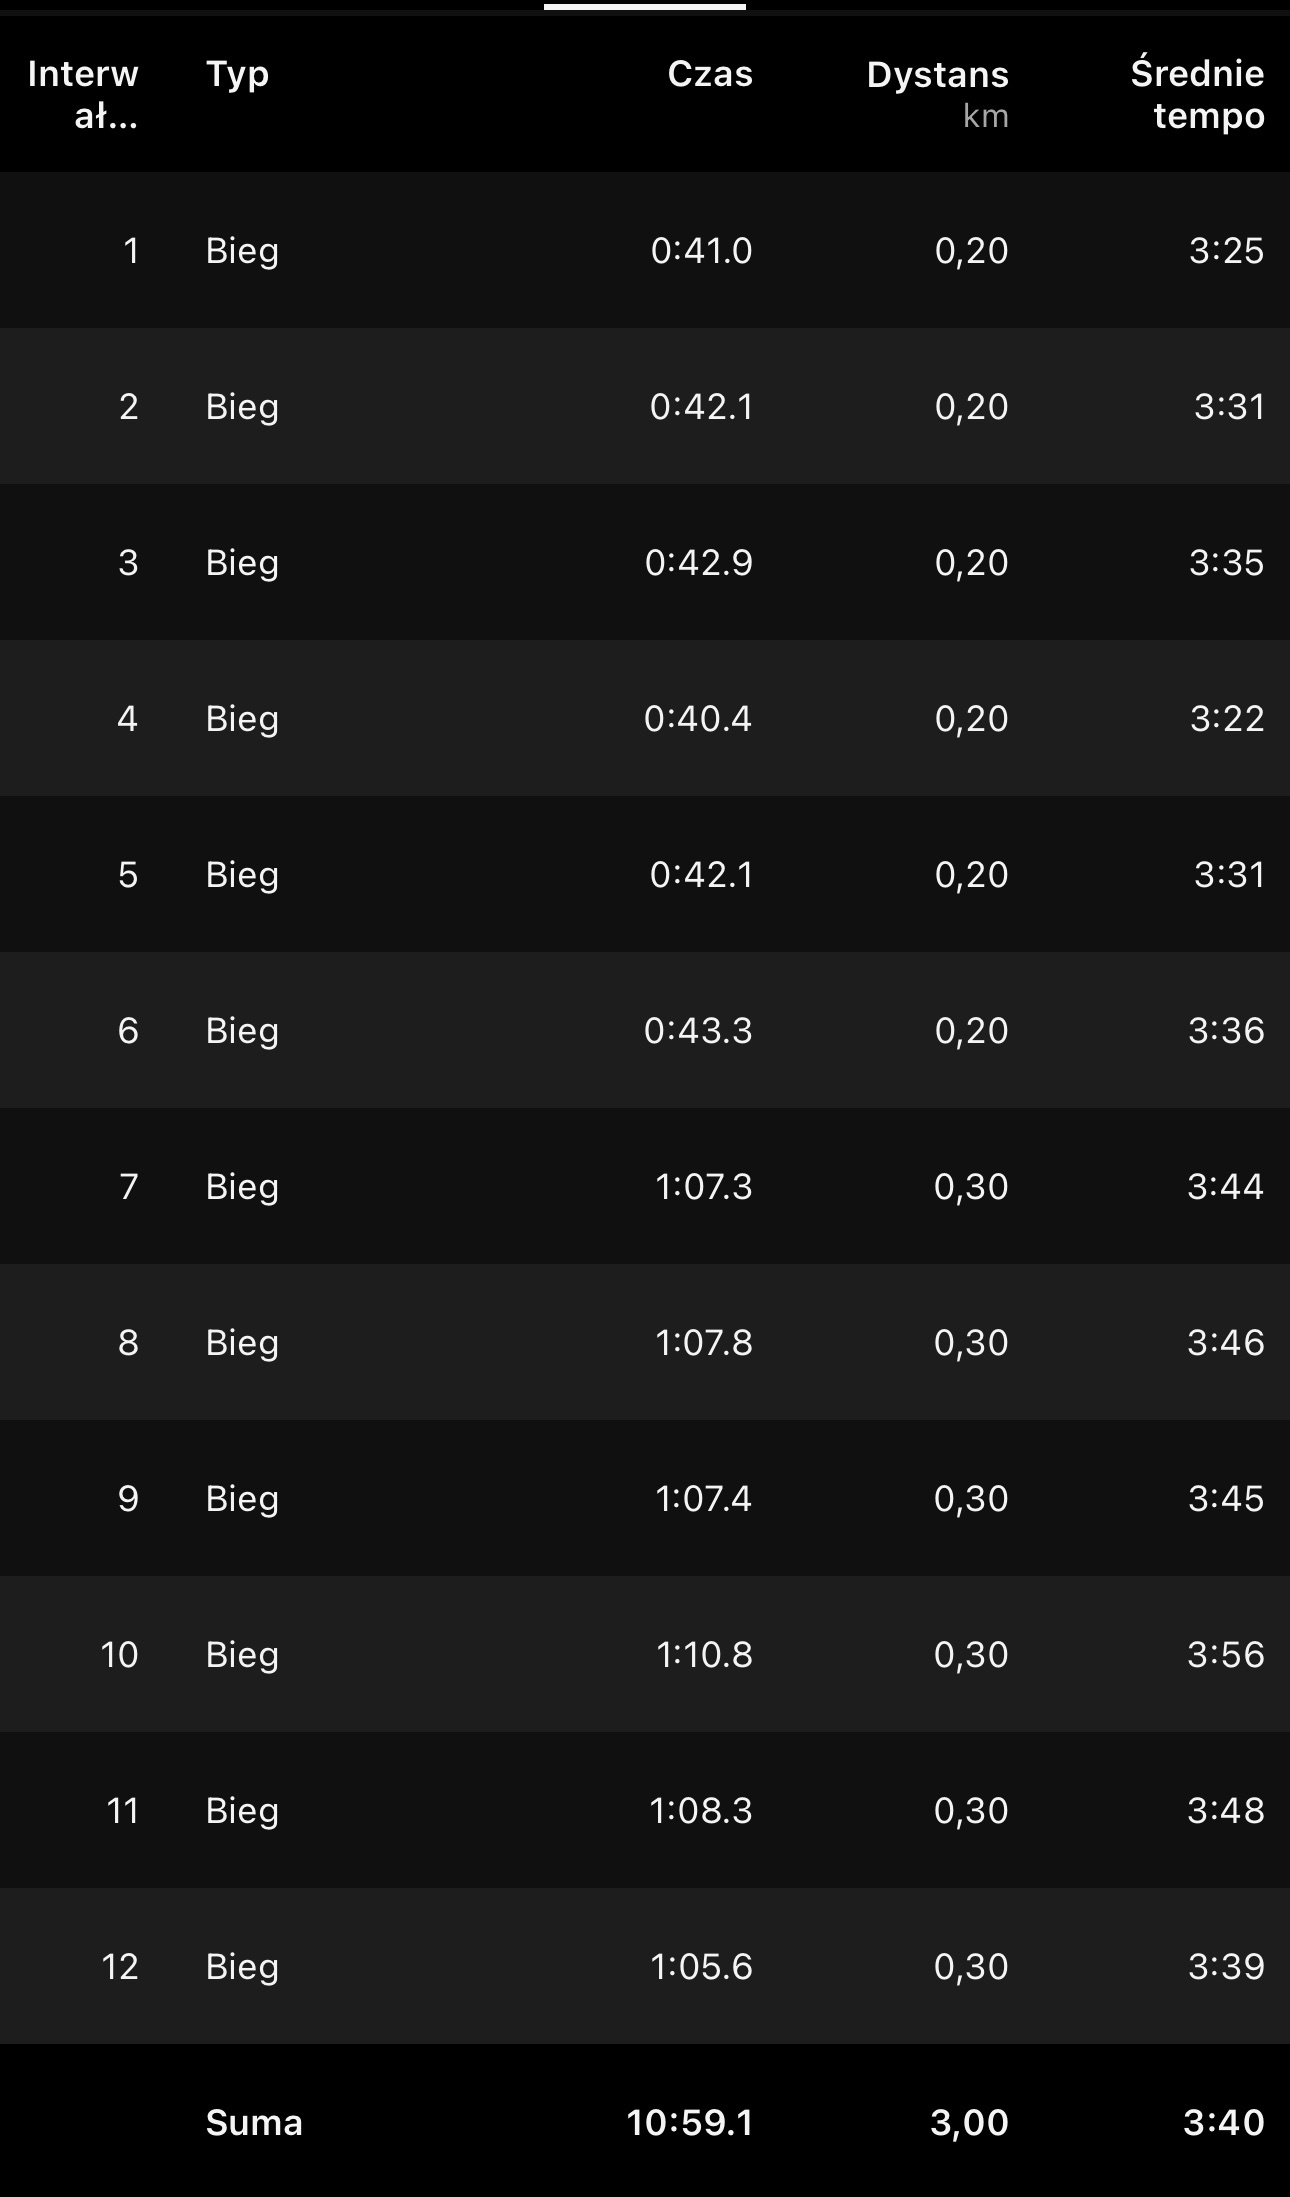Tap interval 12 time 1:05.6
This screenshot has width=1290, height=2197.
(x=701, y=1966)
